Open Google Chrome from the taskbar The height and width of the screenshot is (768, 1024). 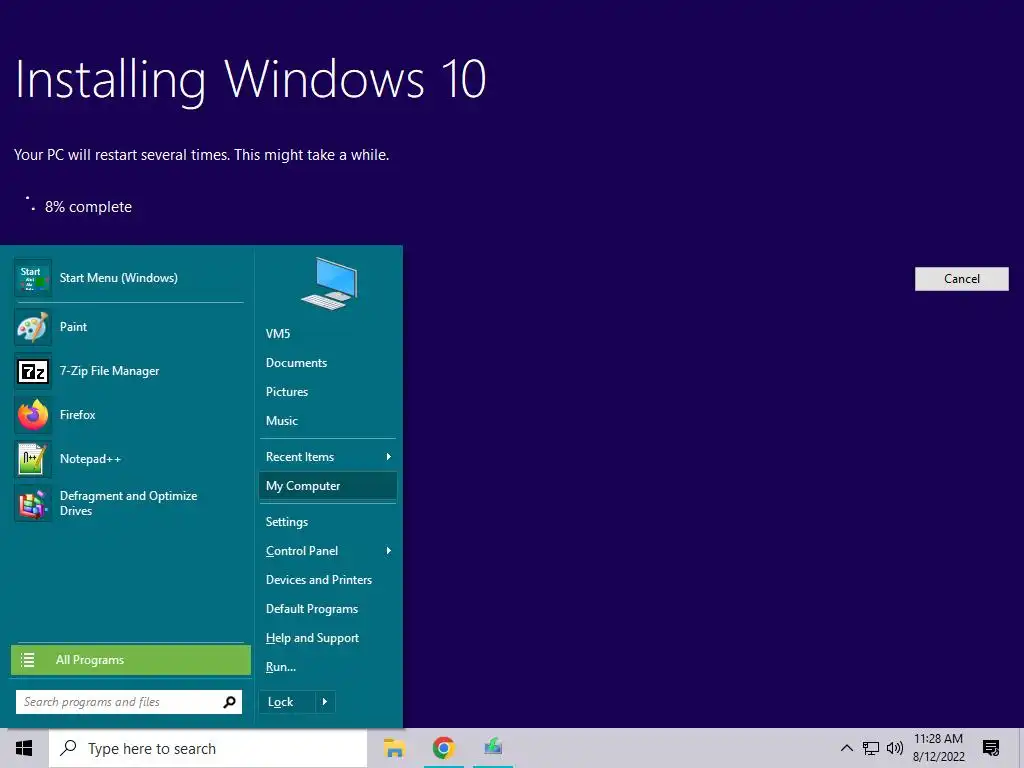(443, 748)
